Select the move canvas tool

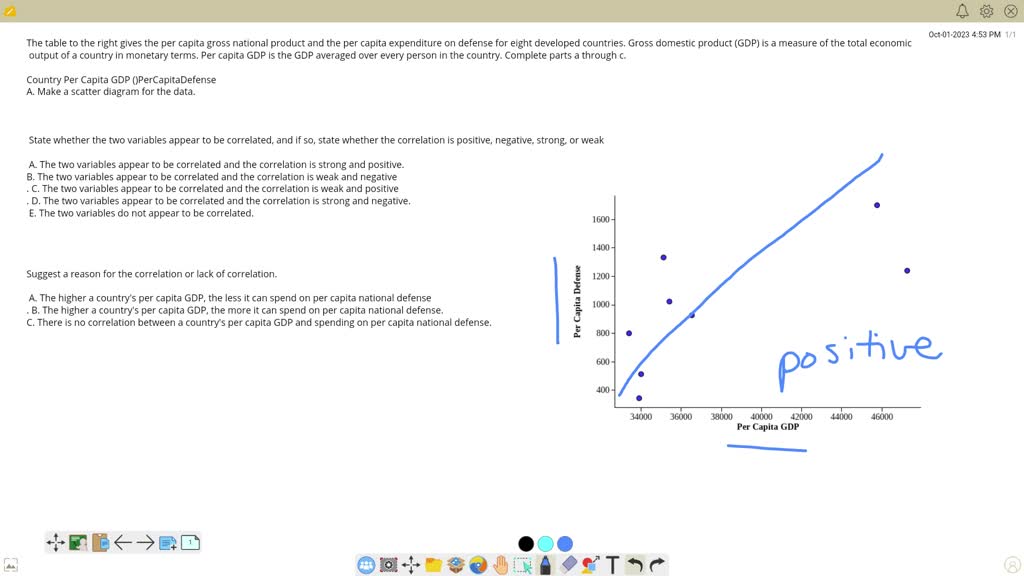56,542
